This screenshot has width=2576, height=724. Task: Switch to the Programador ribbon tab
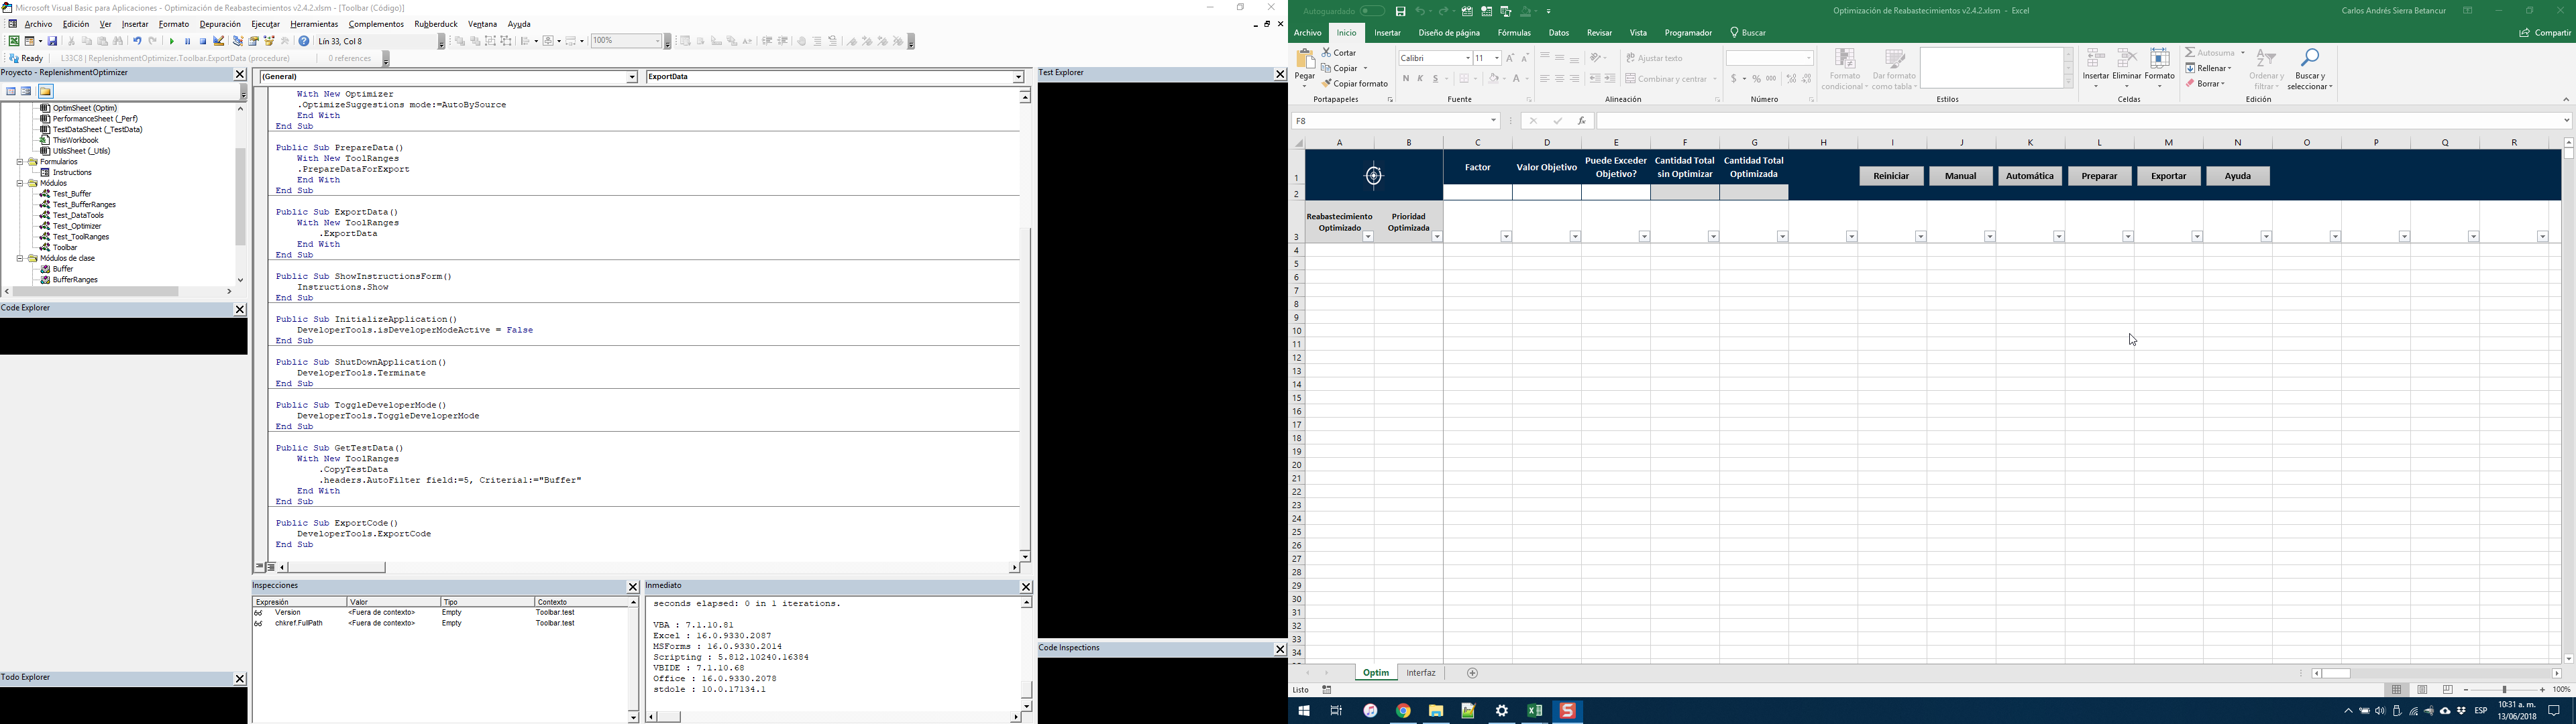click(1688, 33)
